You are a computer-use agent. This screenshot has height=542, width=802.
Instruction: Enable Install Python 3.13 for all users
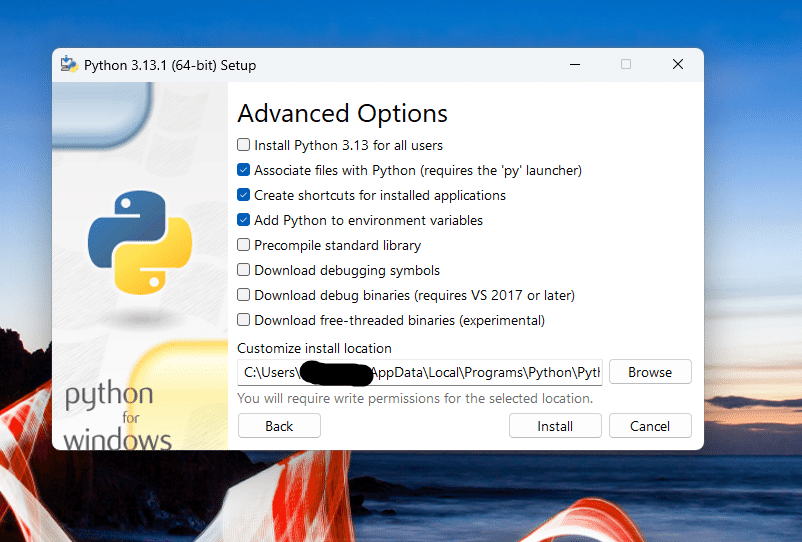point(243,145)
